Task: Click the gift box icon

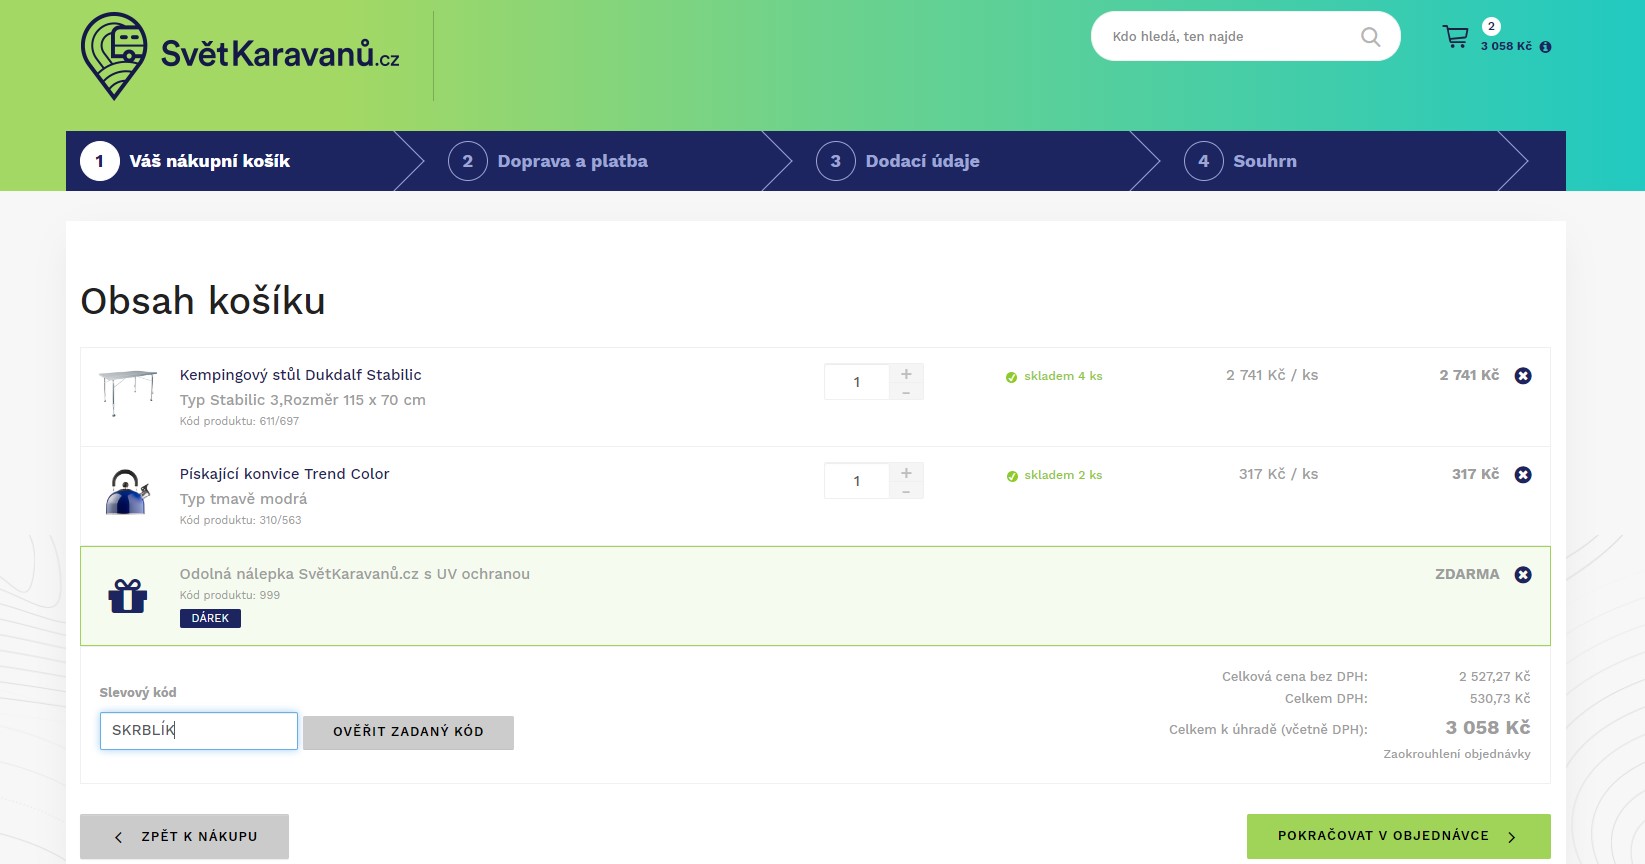Action: point(128,596)
